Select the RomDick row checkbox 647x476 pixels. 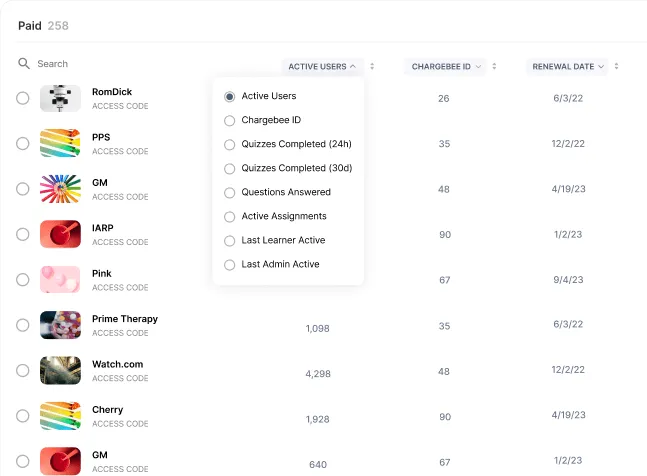click(23, 98)
